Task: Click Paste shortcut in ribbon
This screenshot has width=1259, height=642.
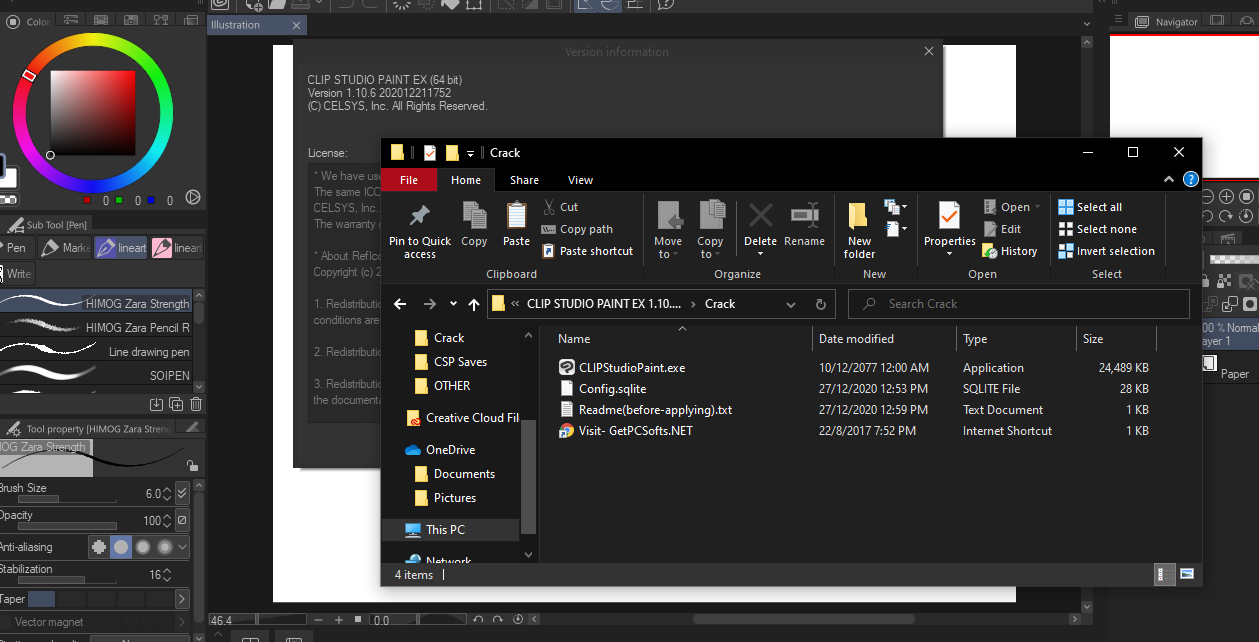Action: click(x=588, y=251)
